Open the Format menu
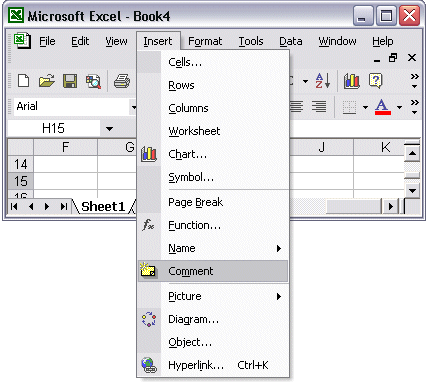The height and width of the screenshot is (382, 426). click(205, 41)
